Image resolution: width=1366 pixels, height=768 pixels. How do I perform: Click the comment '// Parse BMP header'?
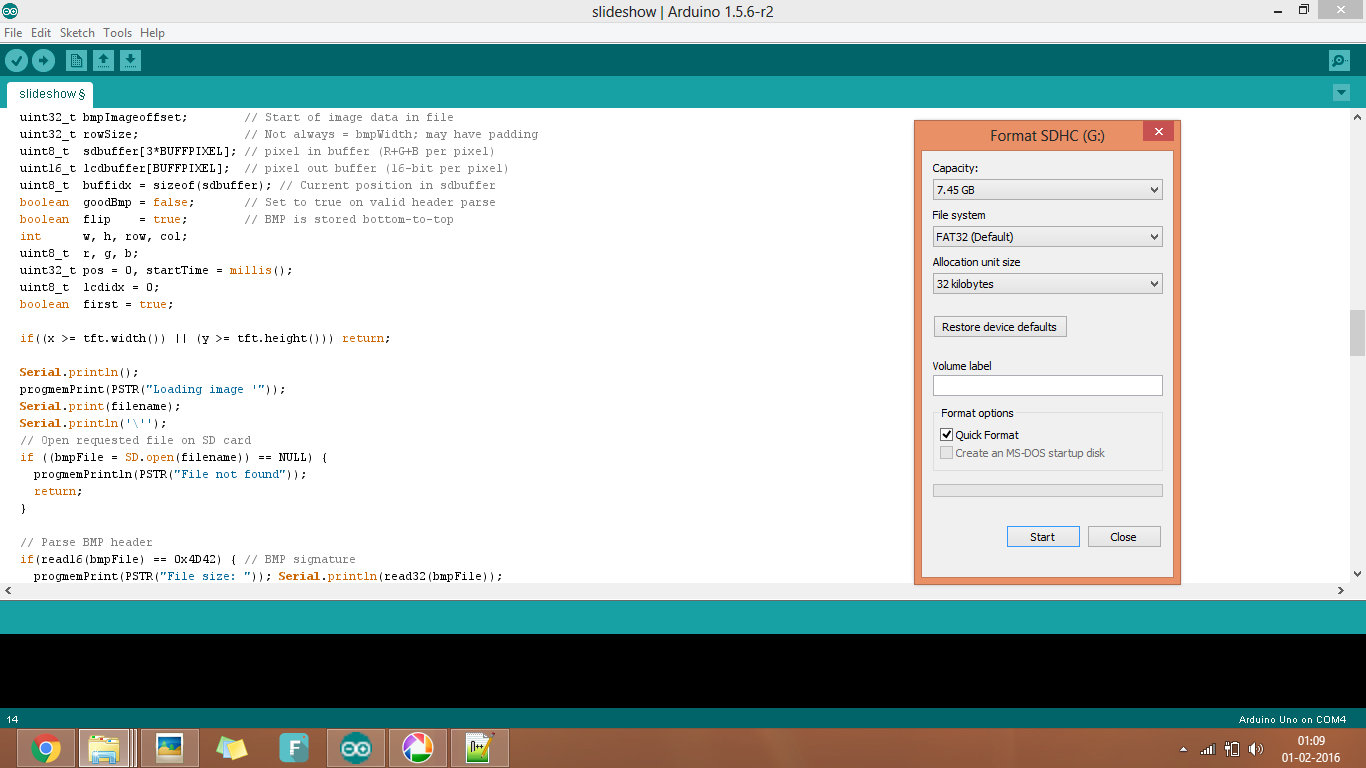click(x=86, y=542)
